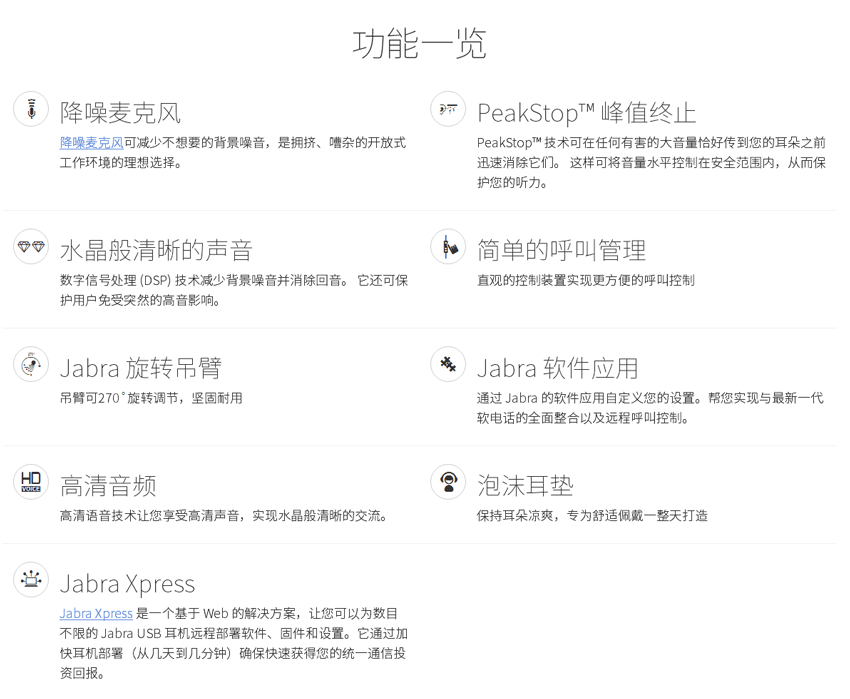Click the text 直观的控制装置实现更方便的呼叫控制

586,280
